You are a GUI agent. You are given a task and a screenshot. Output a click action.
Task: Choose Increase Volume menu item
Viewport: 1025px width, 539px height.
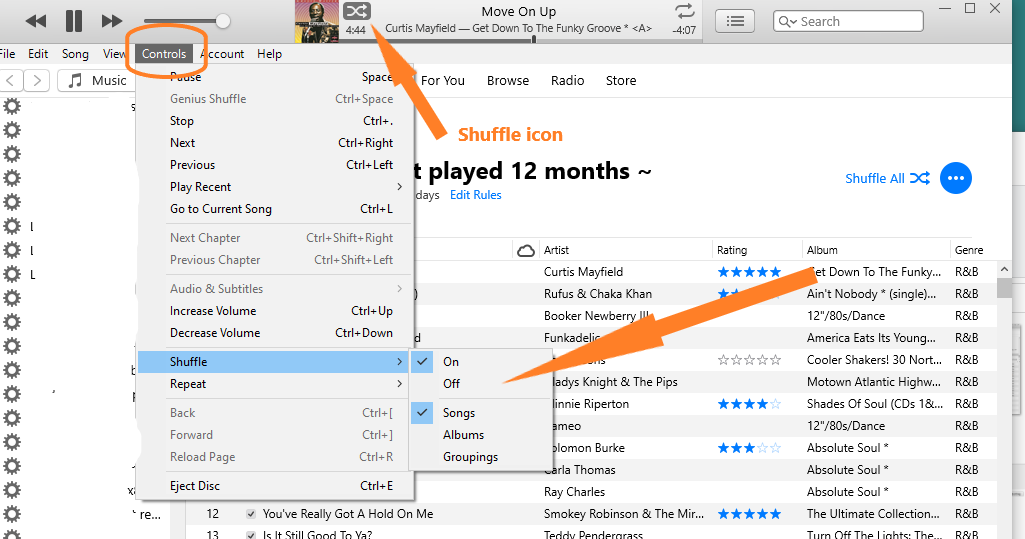click(x=275, y=311)
